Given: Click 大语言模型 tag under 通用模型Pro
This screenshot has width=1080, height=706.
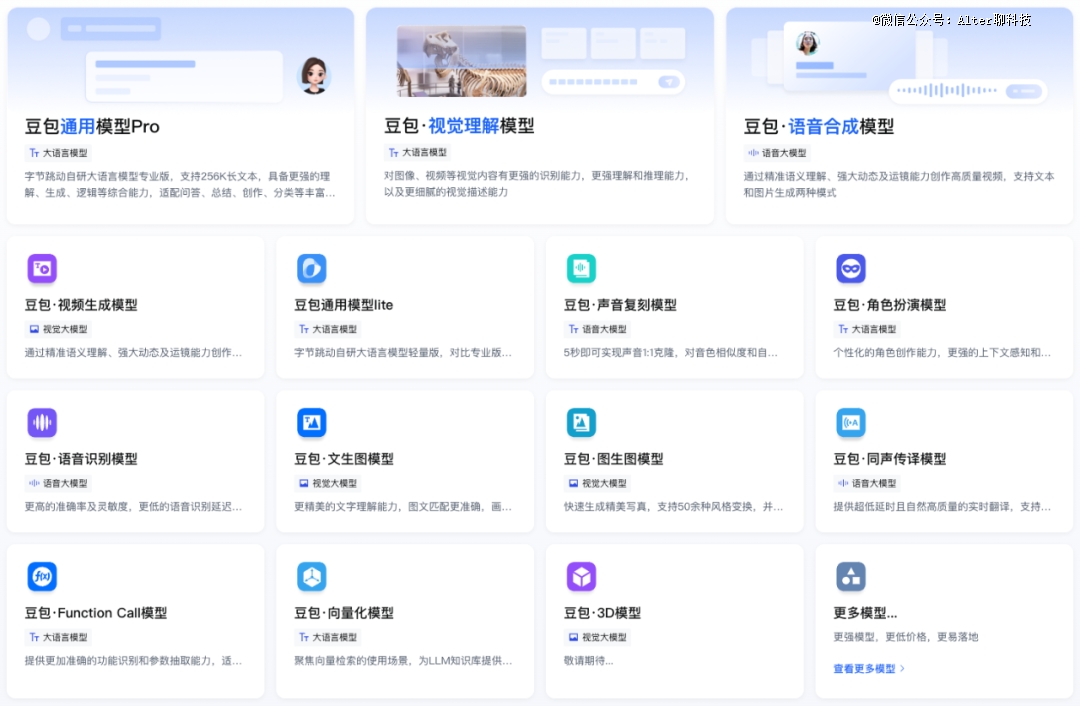Looking at the screenshot, I should [x=59, y=153].
